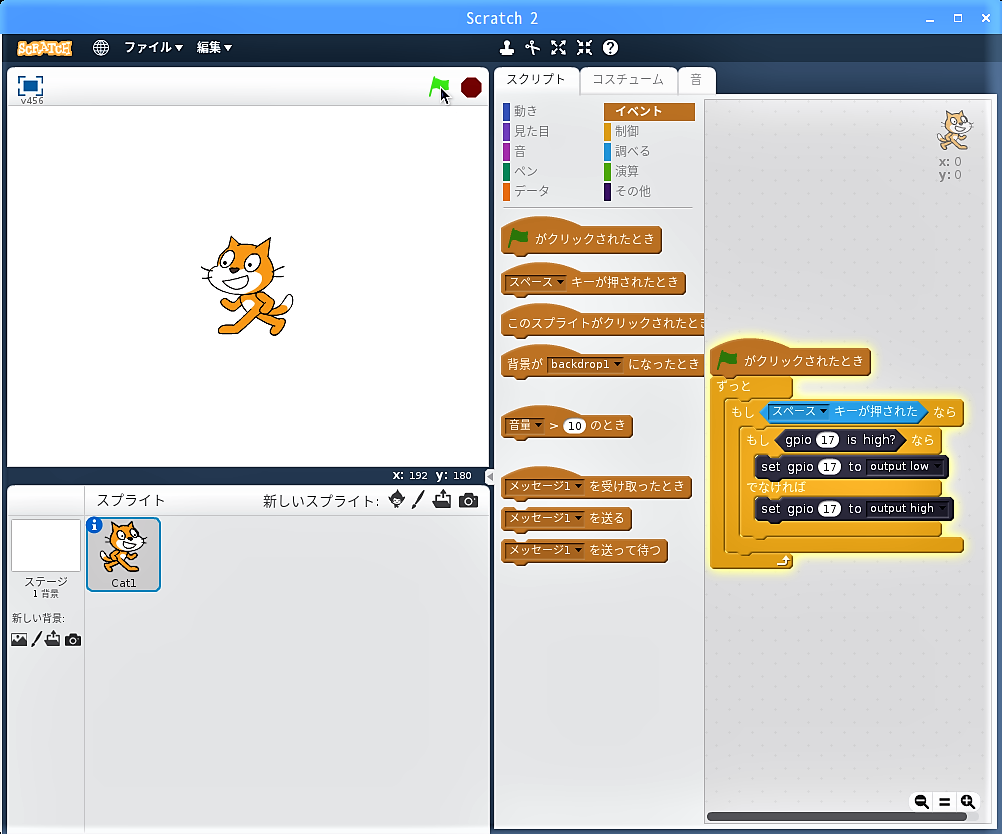This screenshot has height=834, width=1002.
Task: Select the イベント block category
Action: click(649, 111)
